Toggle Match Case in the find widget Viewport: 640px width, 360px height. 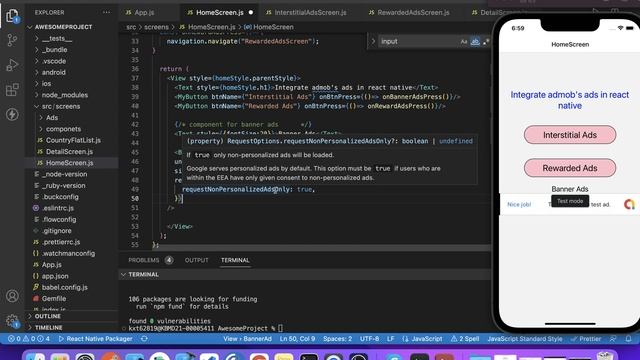[x=464, y=41]
